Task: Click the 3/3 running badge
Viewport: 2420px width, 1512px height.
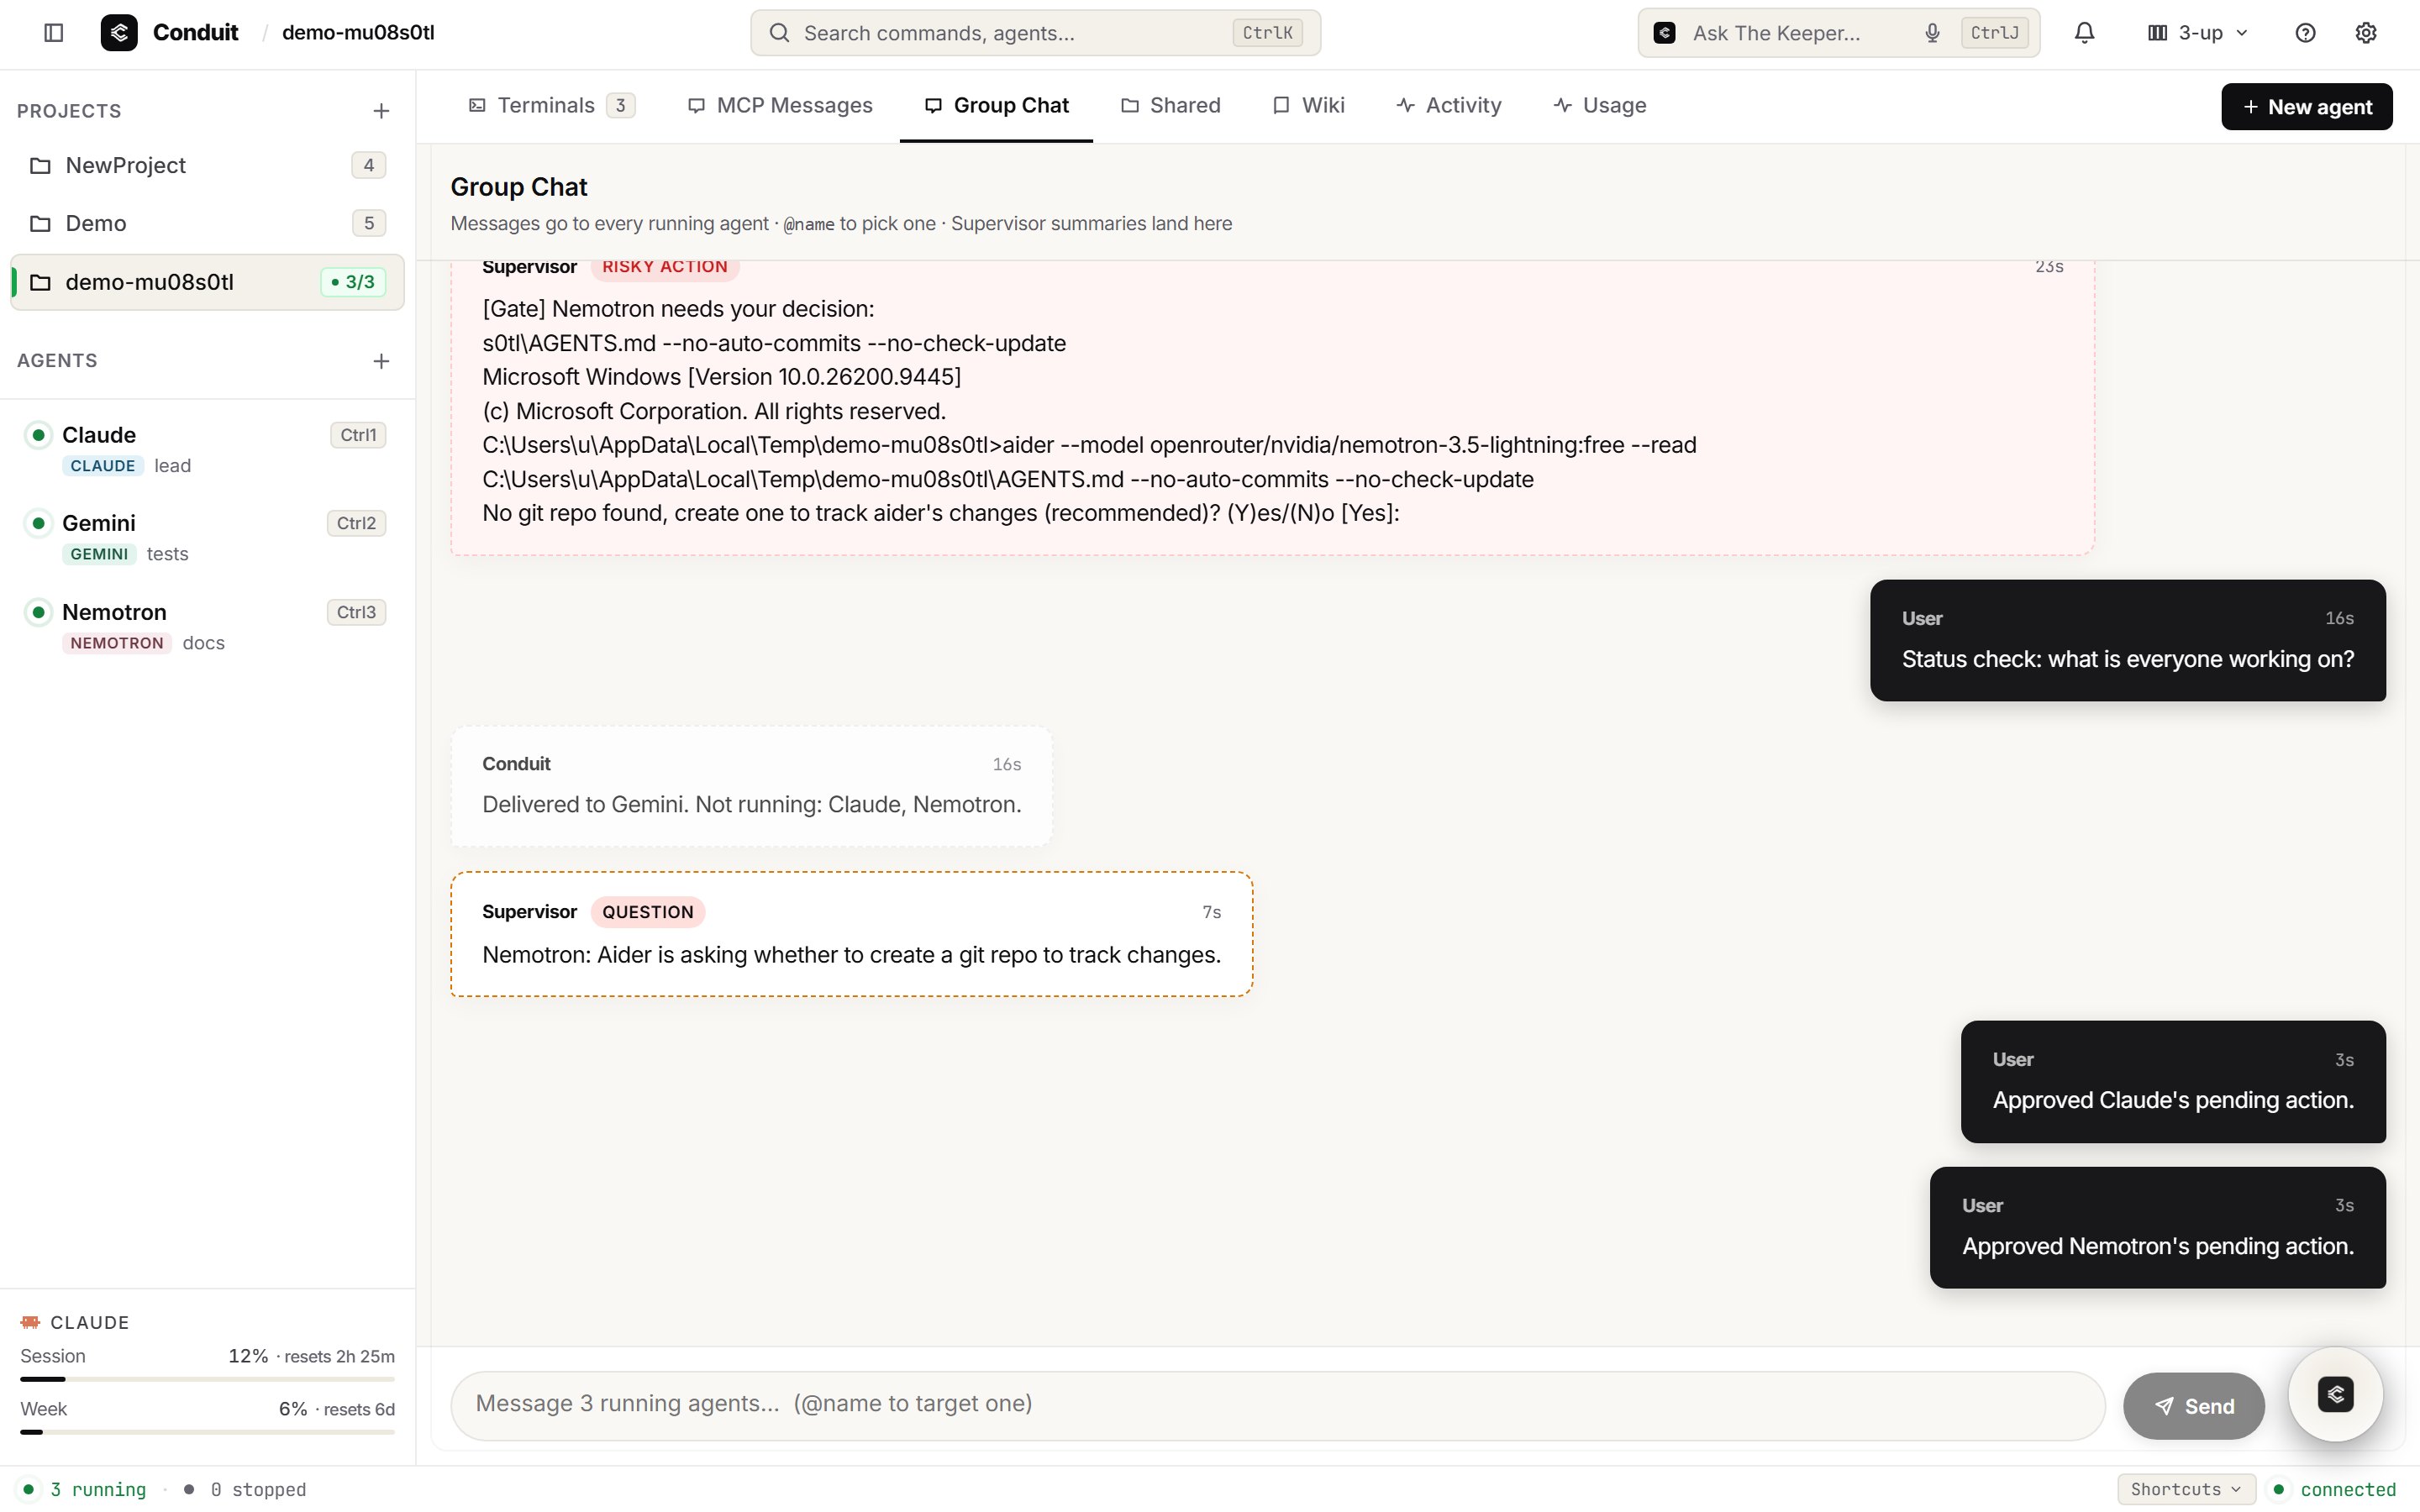Action: [x=353, y=283]
